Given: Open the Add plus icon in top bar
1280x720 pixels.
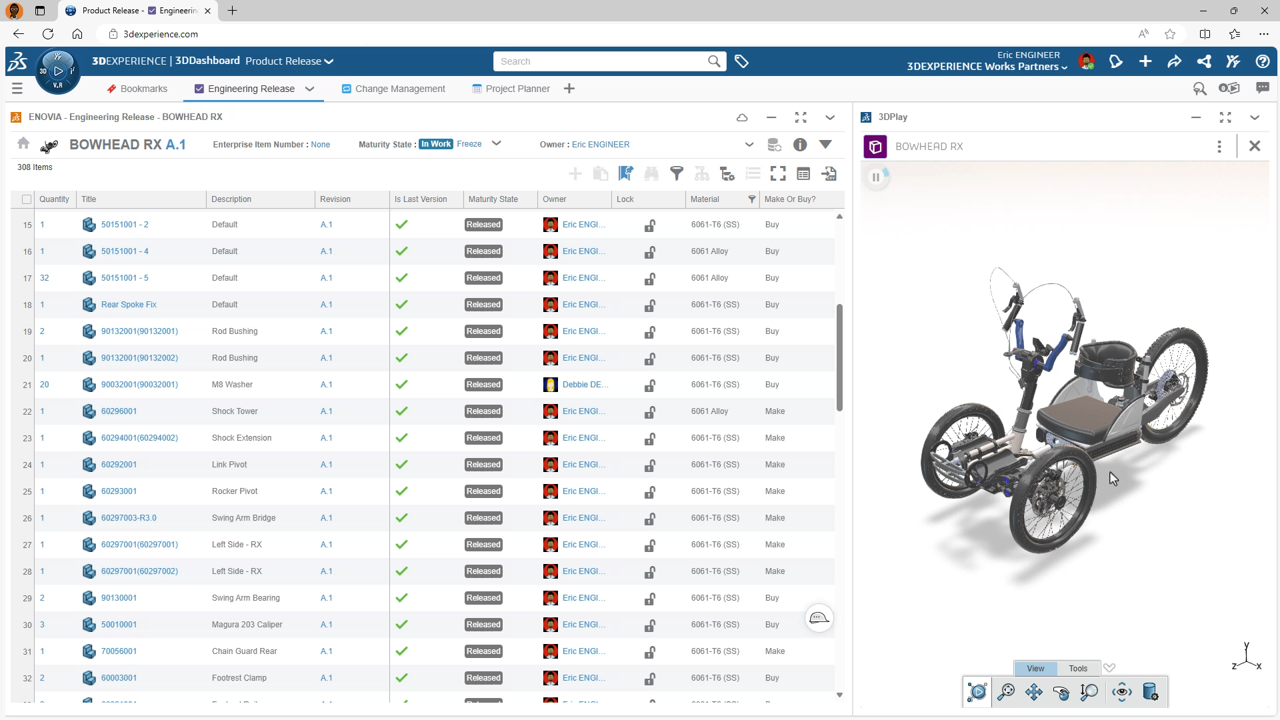Looking at the screenshot, I should point(1145,61).
